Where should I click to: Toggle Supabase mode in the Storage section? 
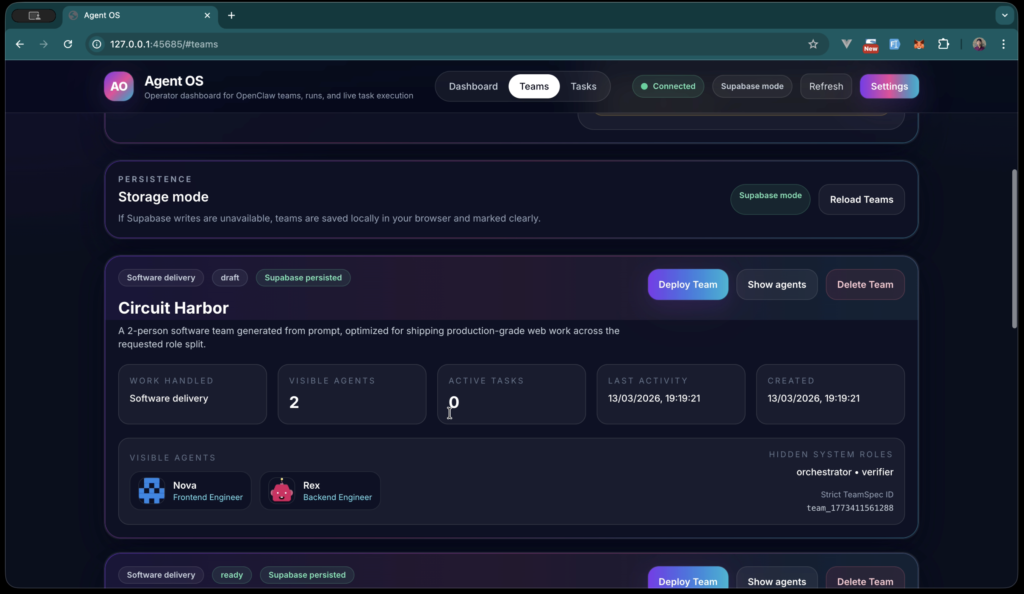(770, 198)
